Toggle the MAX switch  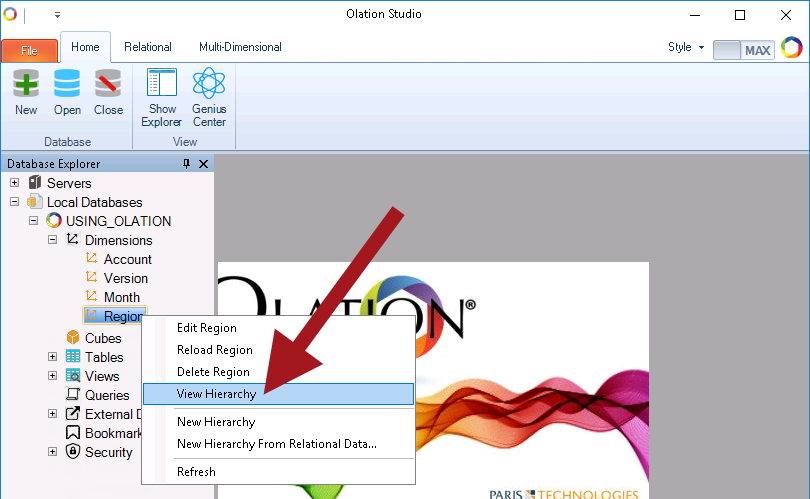[x=743, y=49]
